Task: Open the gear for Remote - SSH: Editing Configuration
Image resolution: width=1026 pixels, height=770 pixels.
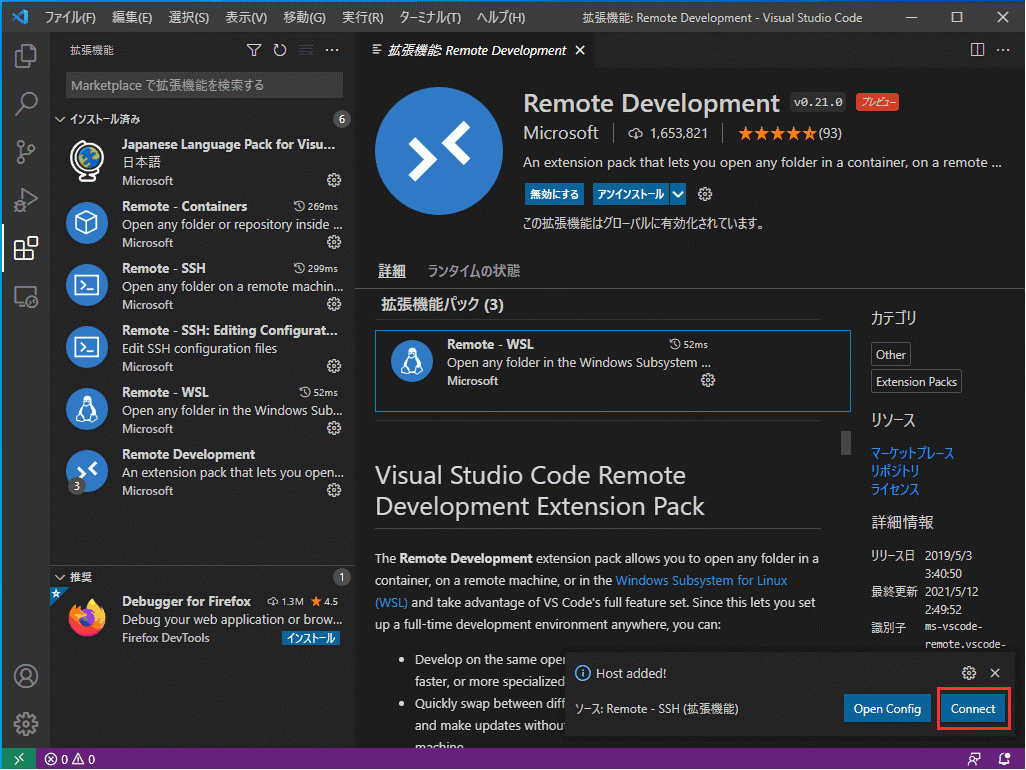Action: pos(334,366)
